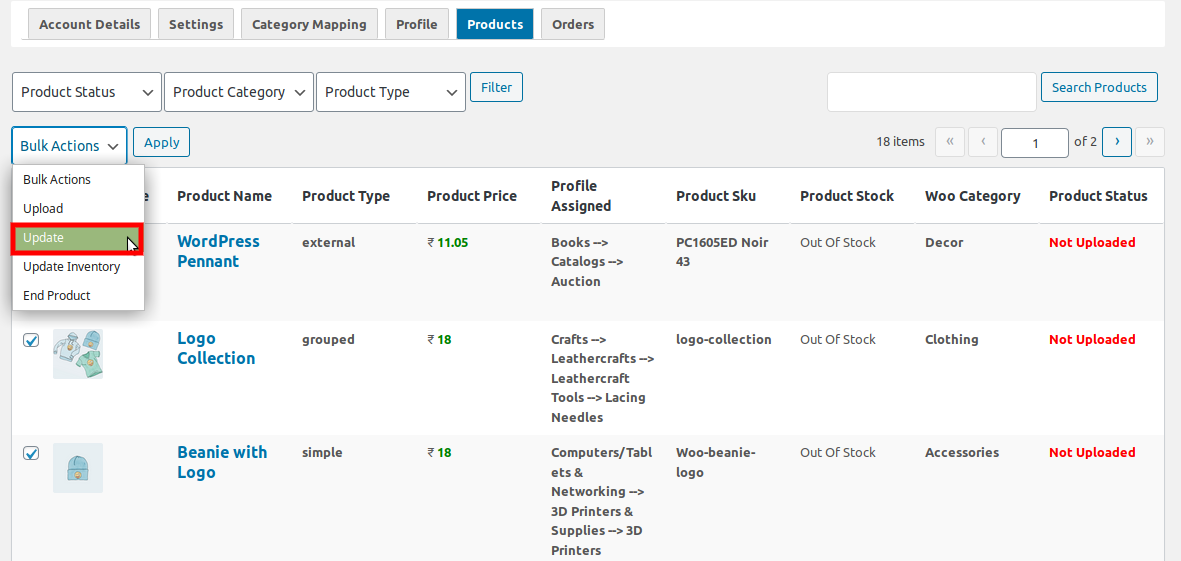The width and height of the screenshot is (1181, 561).
Task: Click first page double-arrow pagination button
Action: [949, 142]
